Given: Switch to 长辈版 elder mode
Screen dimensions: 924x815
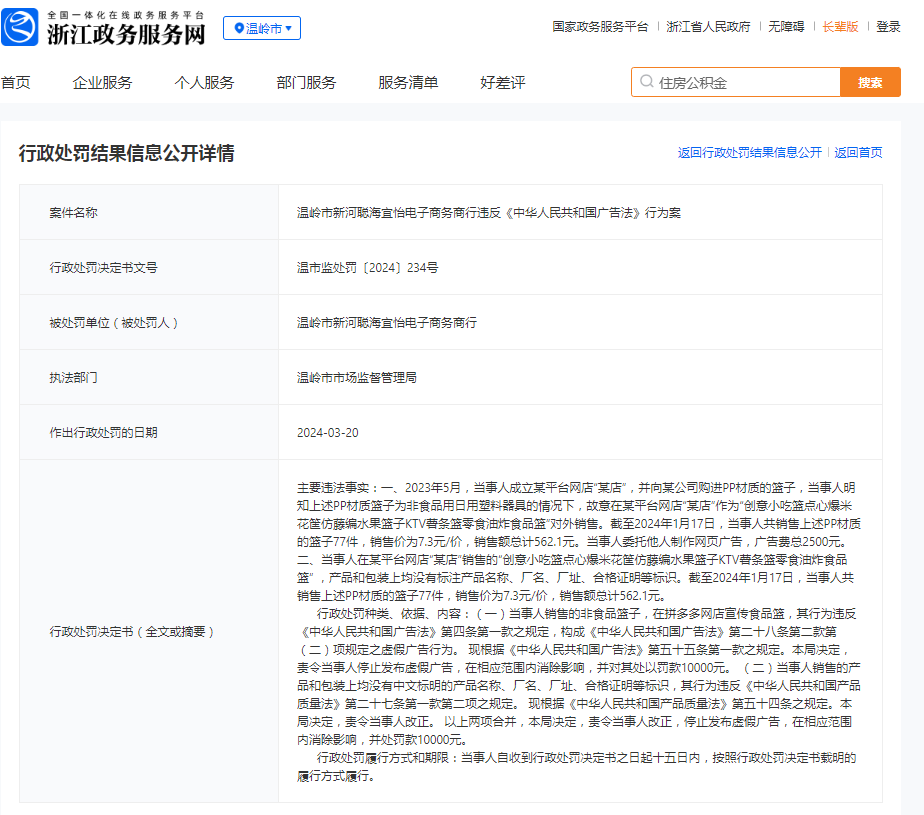Looking at the screenshot, I should coord(840,27).
